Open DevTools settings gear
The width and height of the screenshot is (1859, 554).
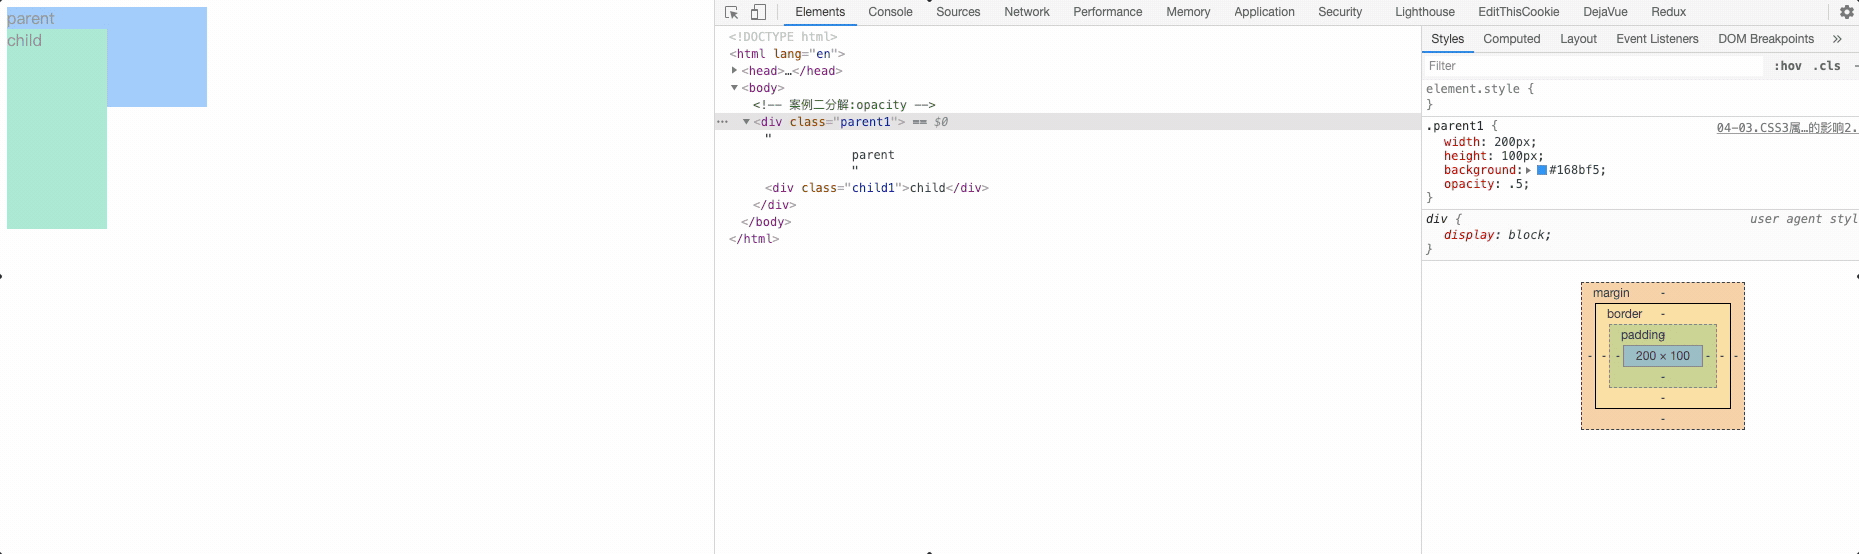tap(1846, 12)
